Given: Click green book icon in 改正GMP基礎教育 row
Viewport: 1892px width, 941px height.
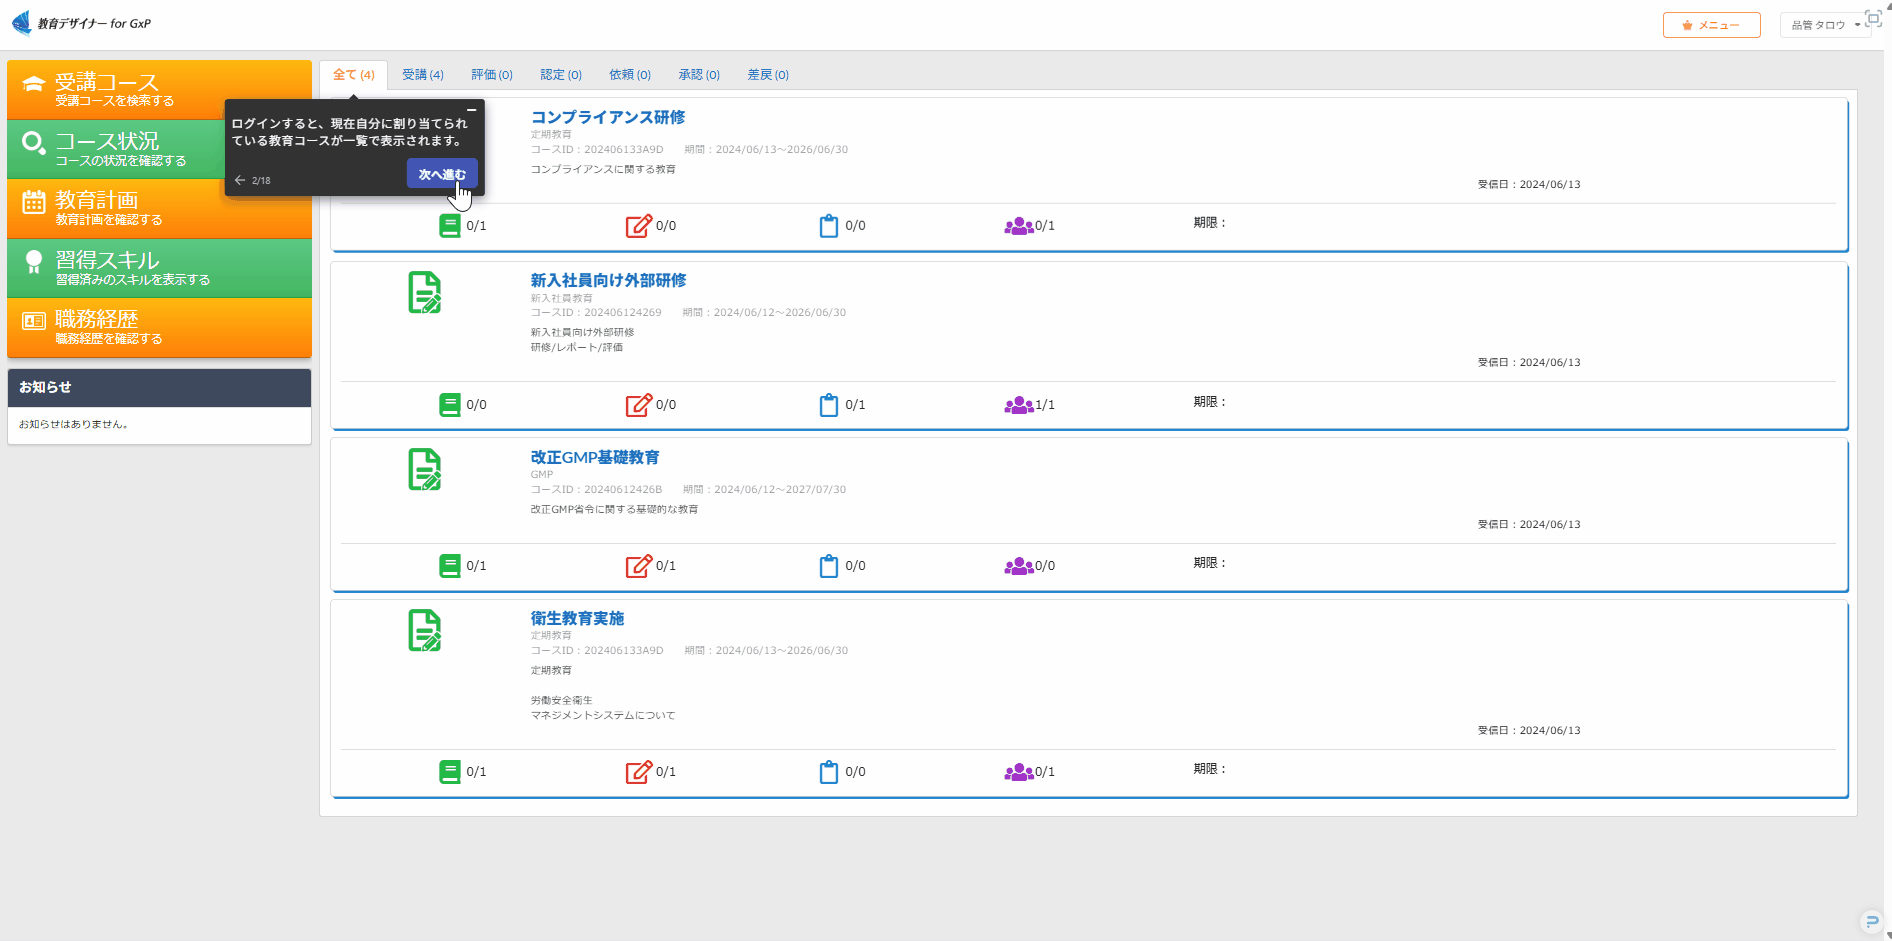Looking at the screenshot, I should (450, 566).
